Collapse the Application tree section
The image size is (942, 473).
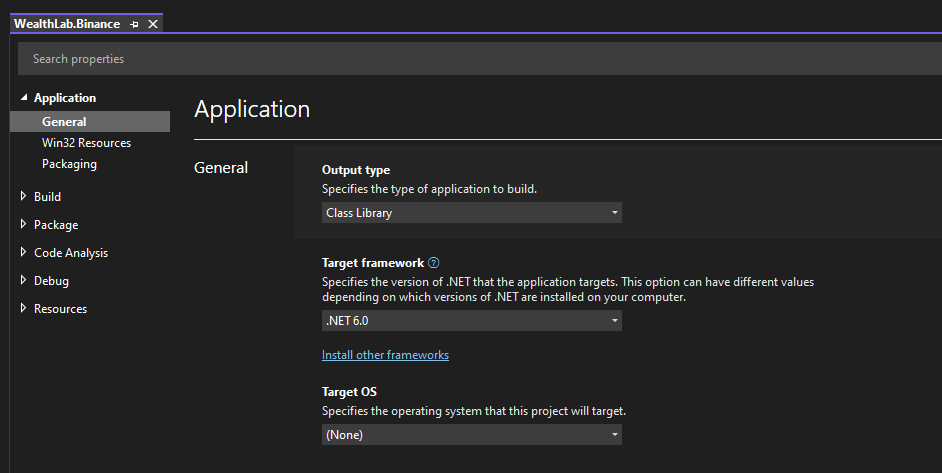point(24,97)
